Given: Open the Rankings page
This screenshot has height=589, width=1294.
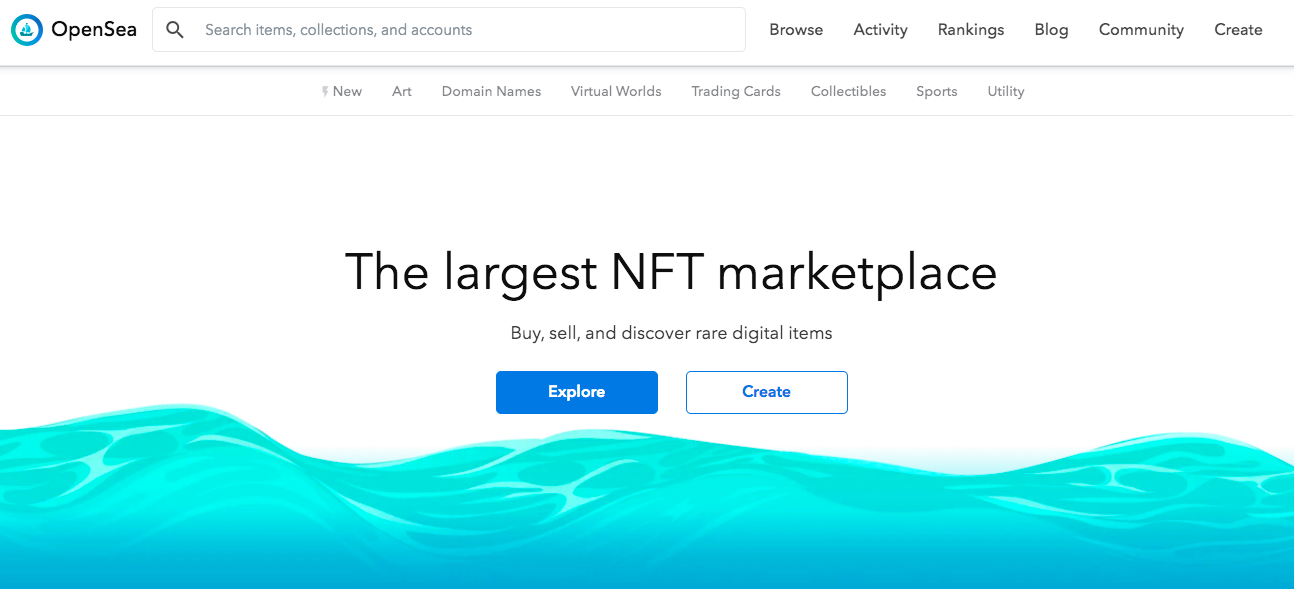Looking at the screenshot, I should 970,30.
